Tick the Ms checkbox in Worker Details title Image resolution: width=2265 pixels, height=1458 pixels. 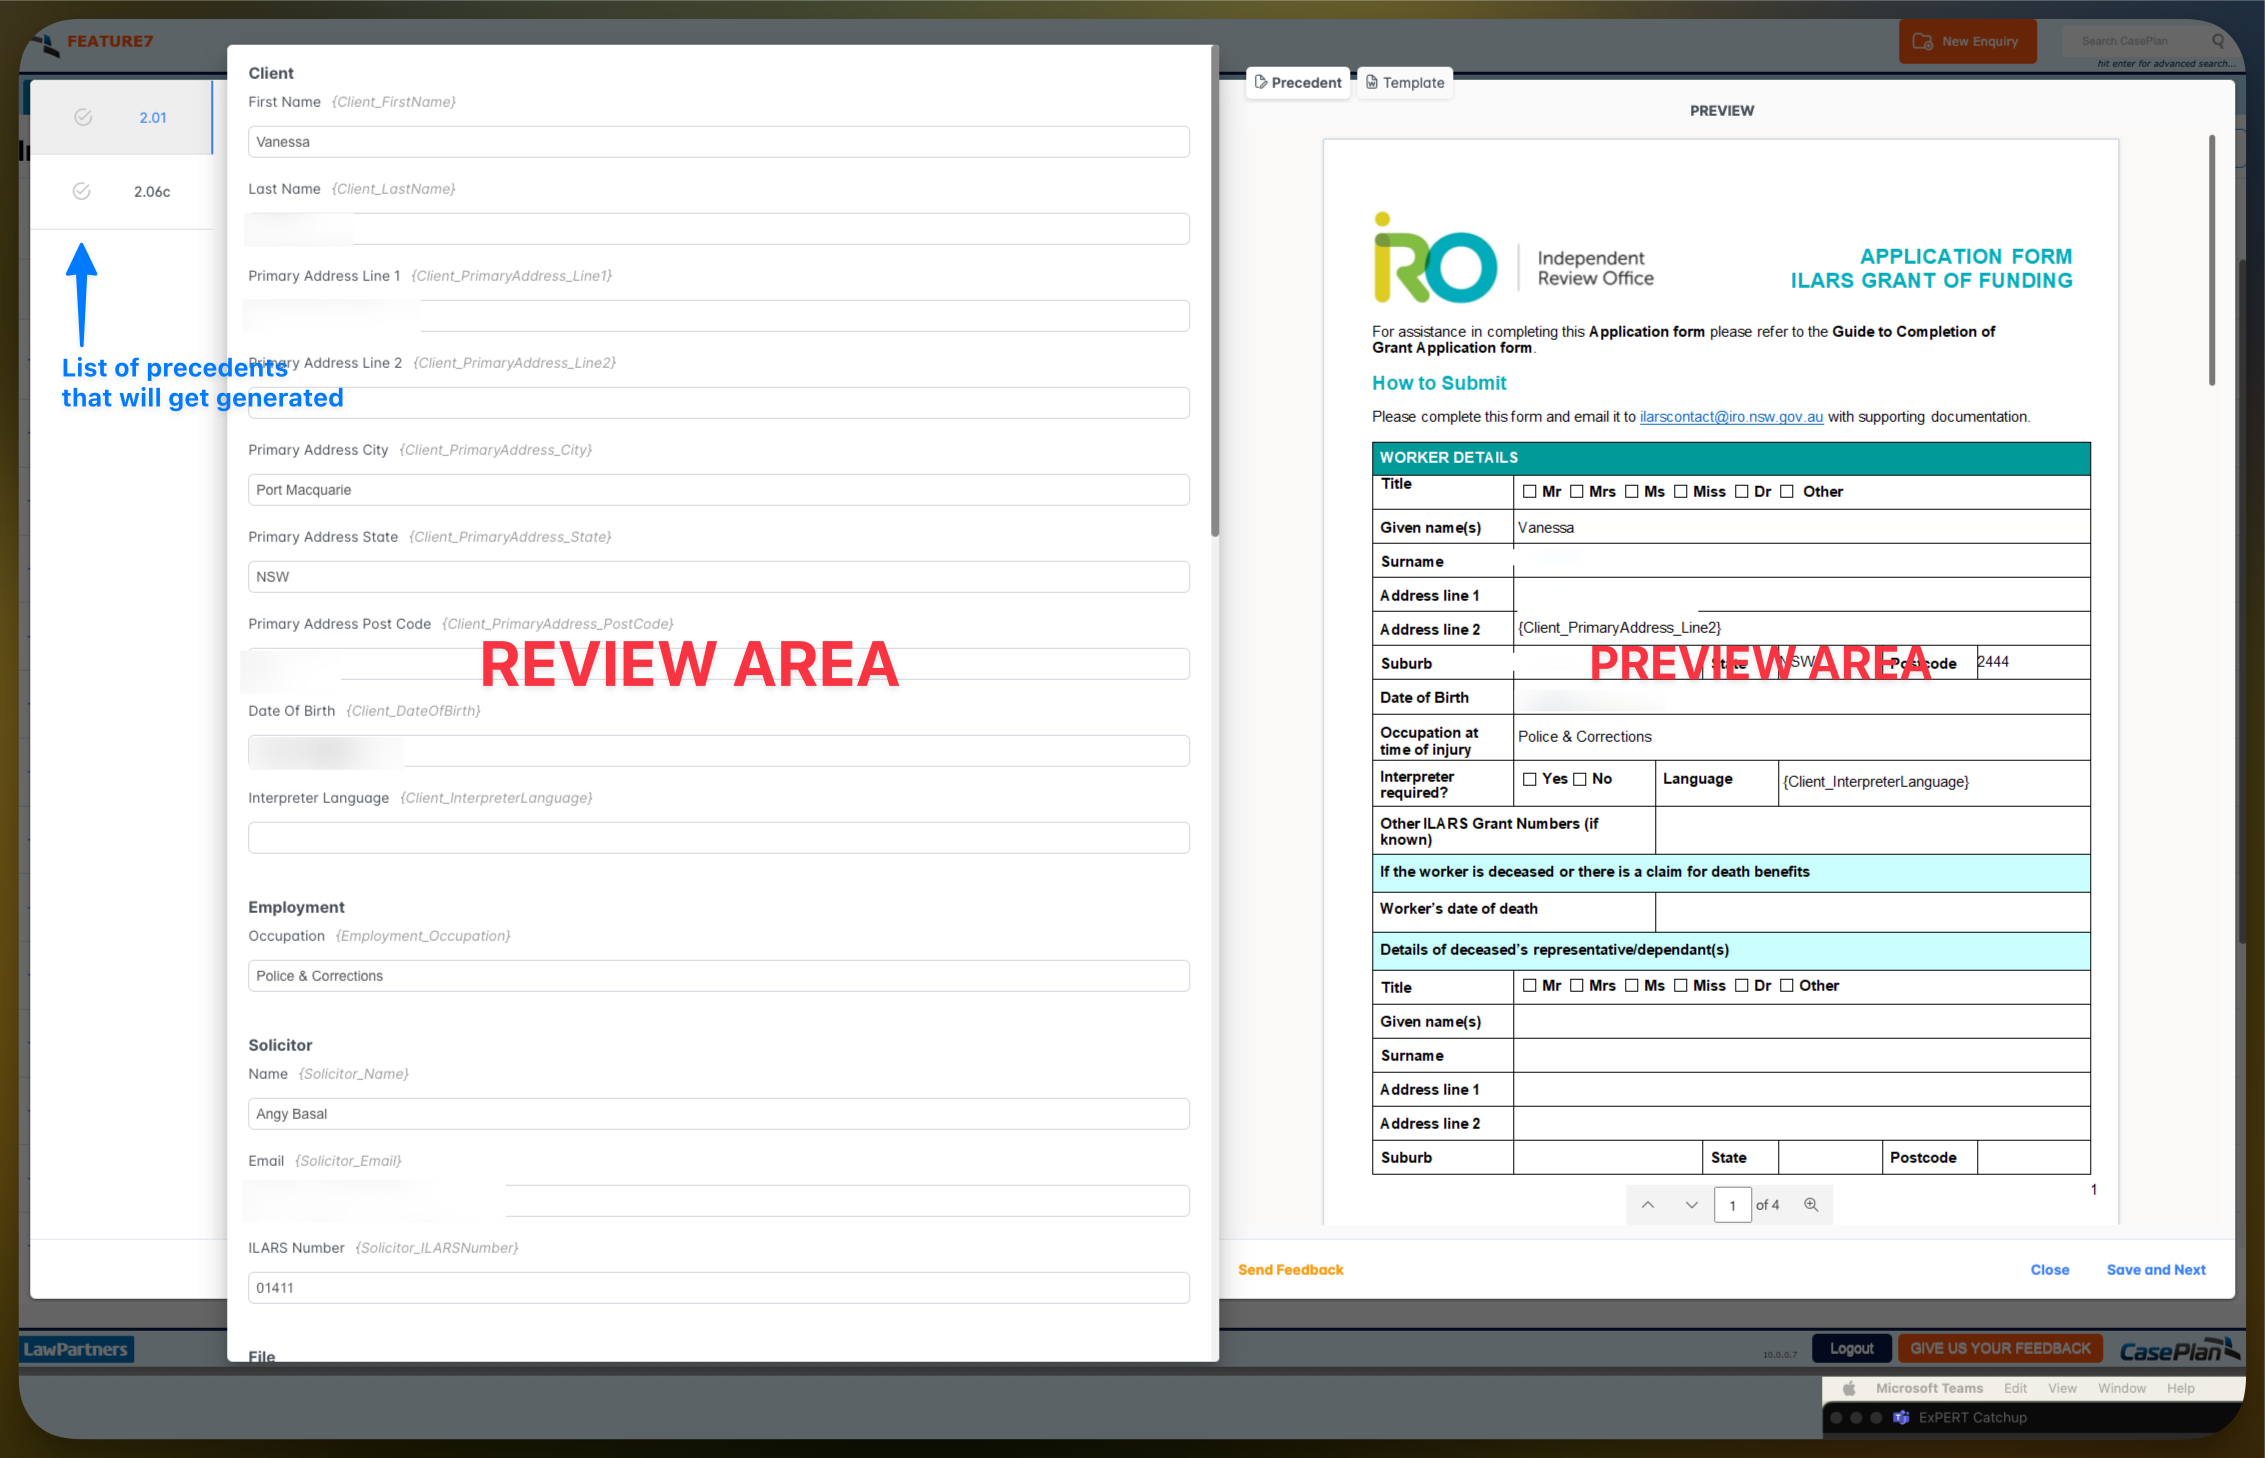tap(1632, 491)
